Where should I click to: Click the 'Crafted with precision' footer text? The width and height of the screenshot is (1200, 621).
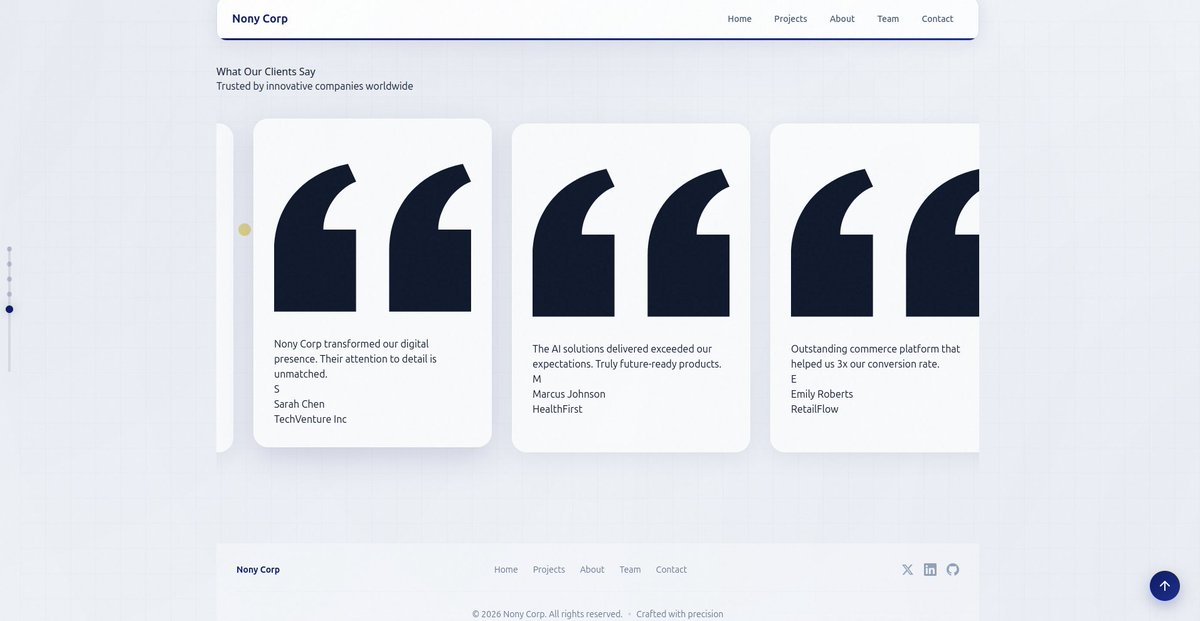pyautogui.click(x=680, y=614)
